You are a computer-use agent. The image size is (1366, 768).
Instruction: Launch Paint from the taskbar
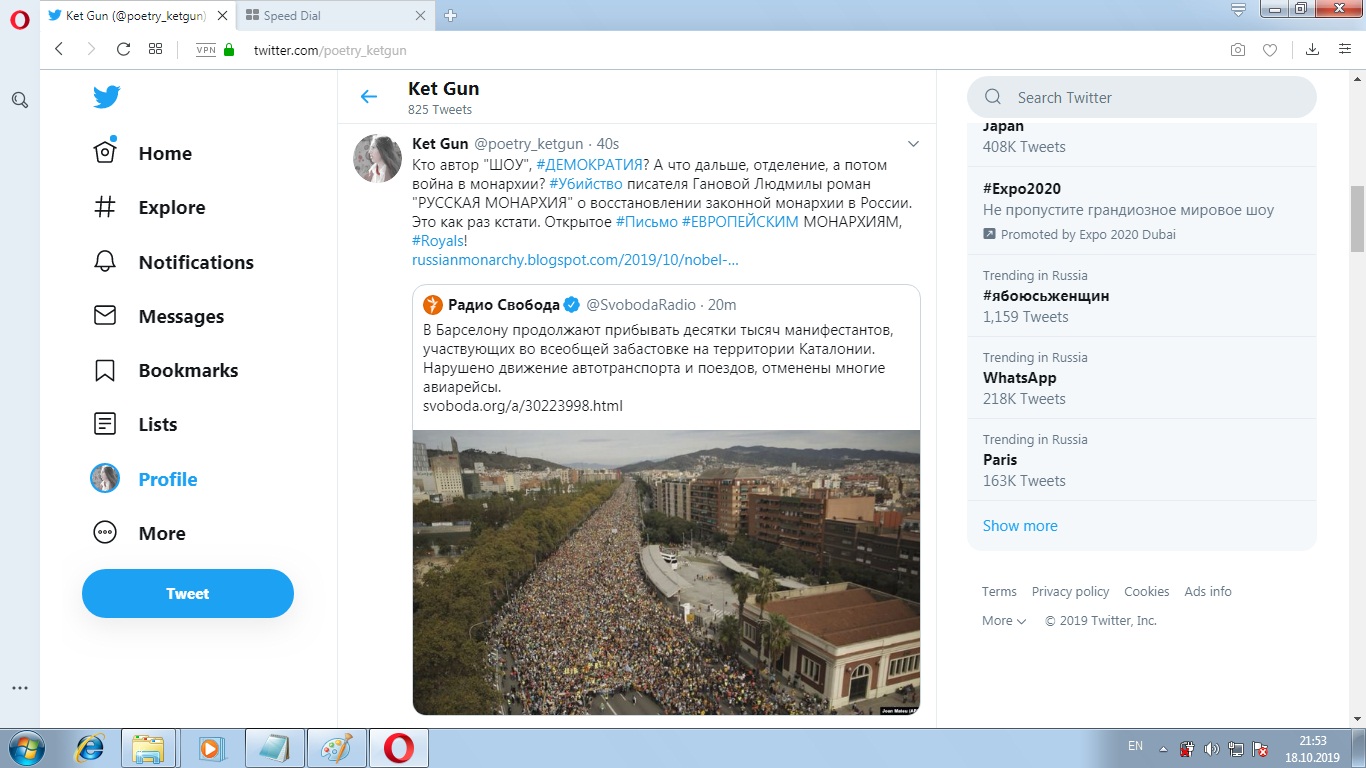click(336, 747)
